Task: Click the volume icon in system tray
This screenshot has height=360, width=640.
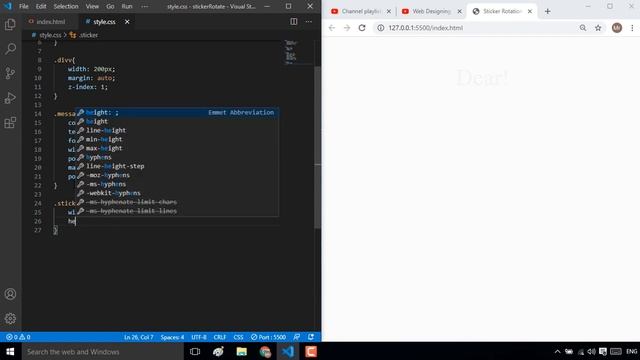Action: pyautogui.click(x=591, y=351)
